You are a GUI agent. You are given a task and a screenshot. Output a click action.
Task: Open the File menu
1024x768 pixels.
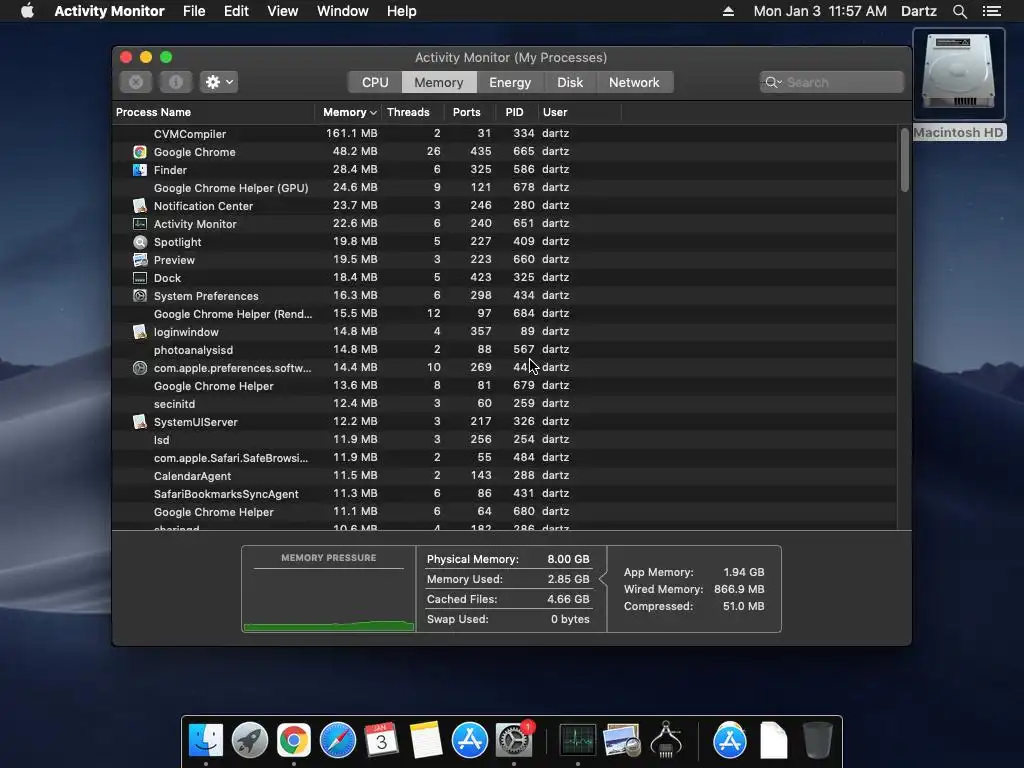[x=194, y=11]
